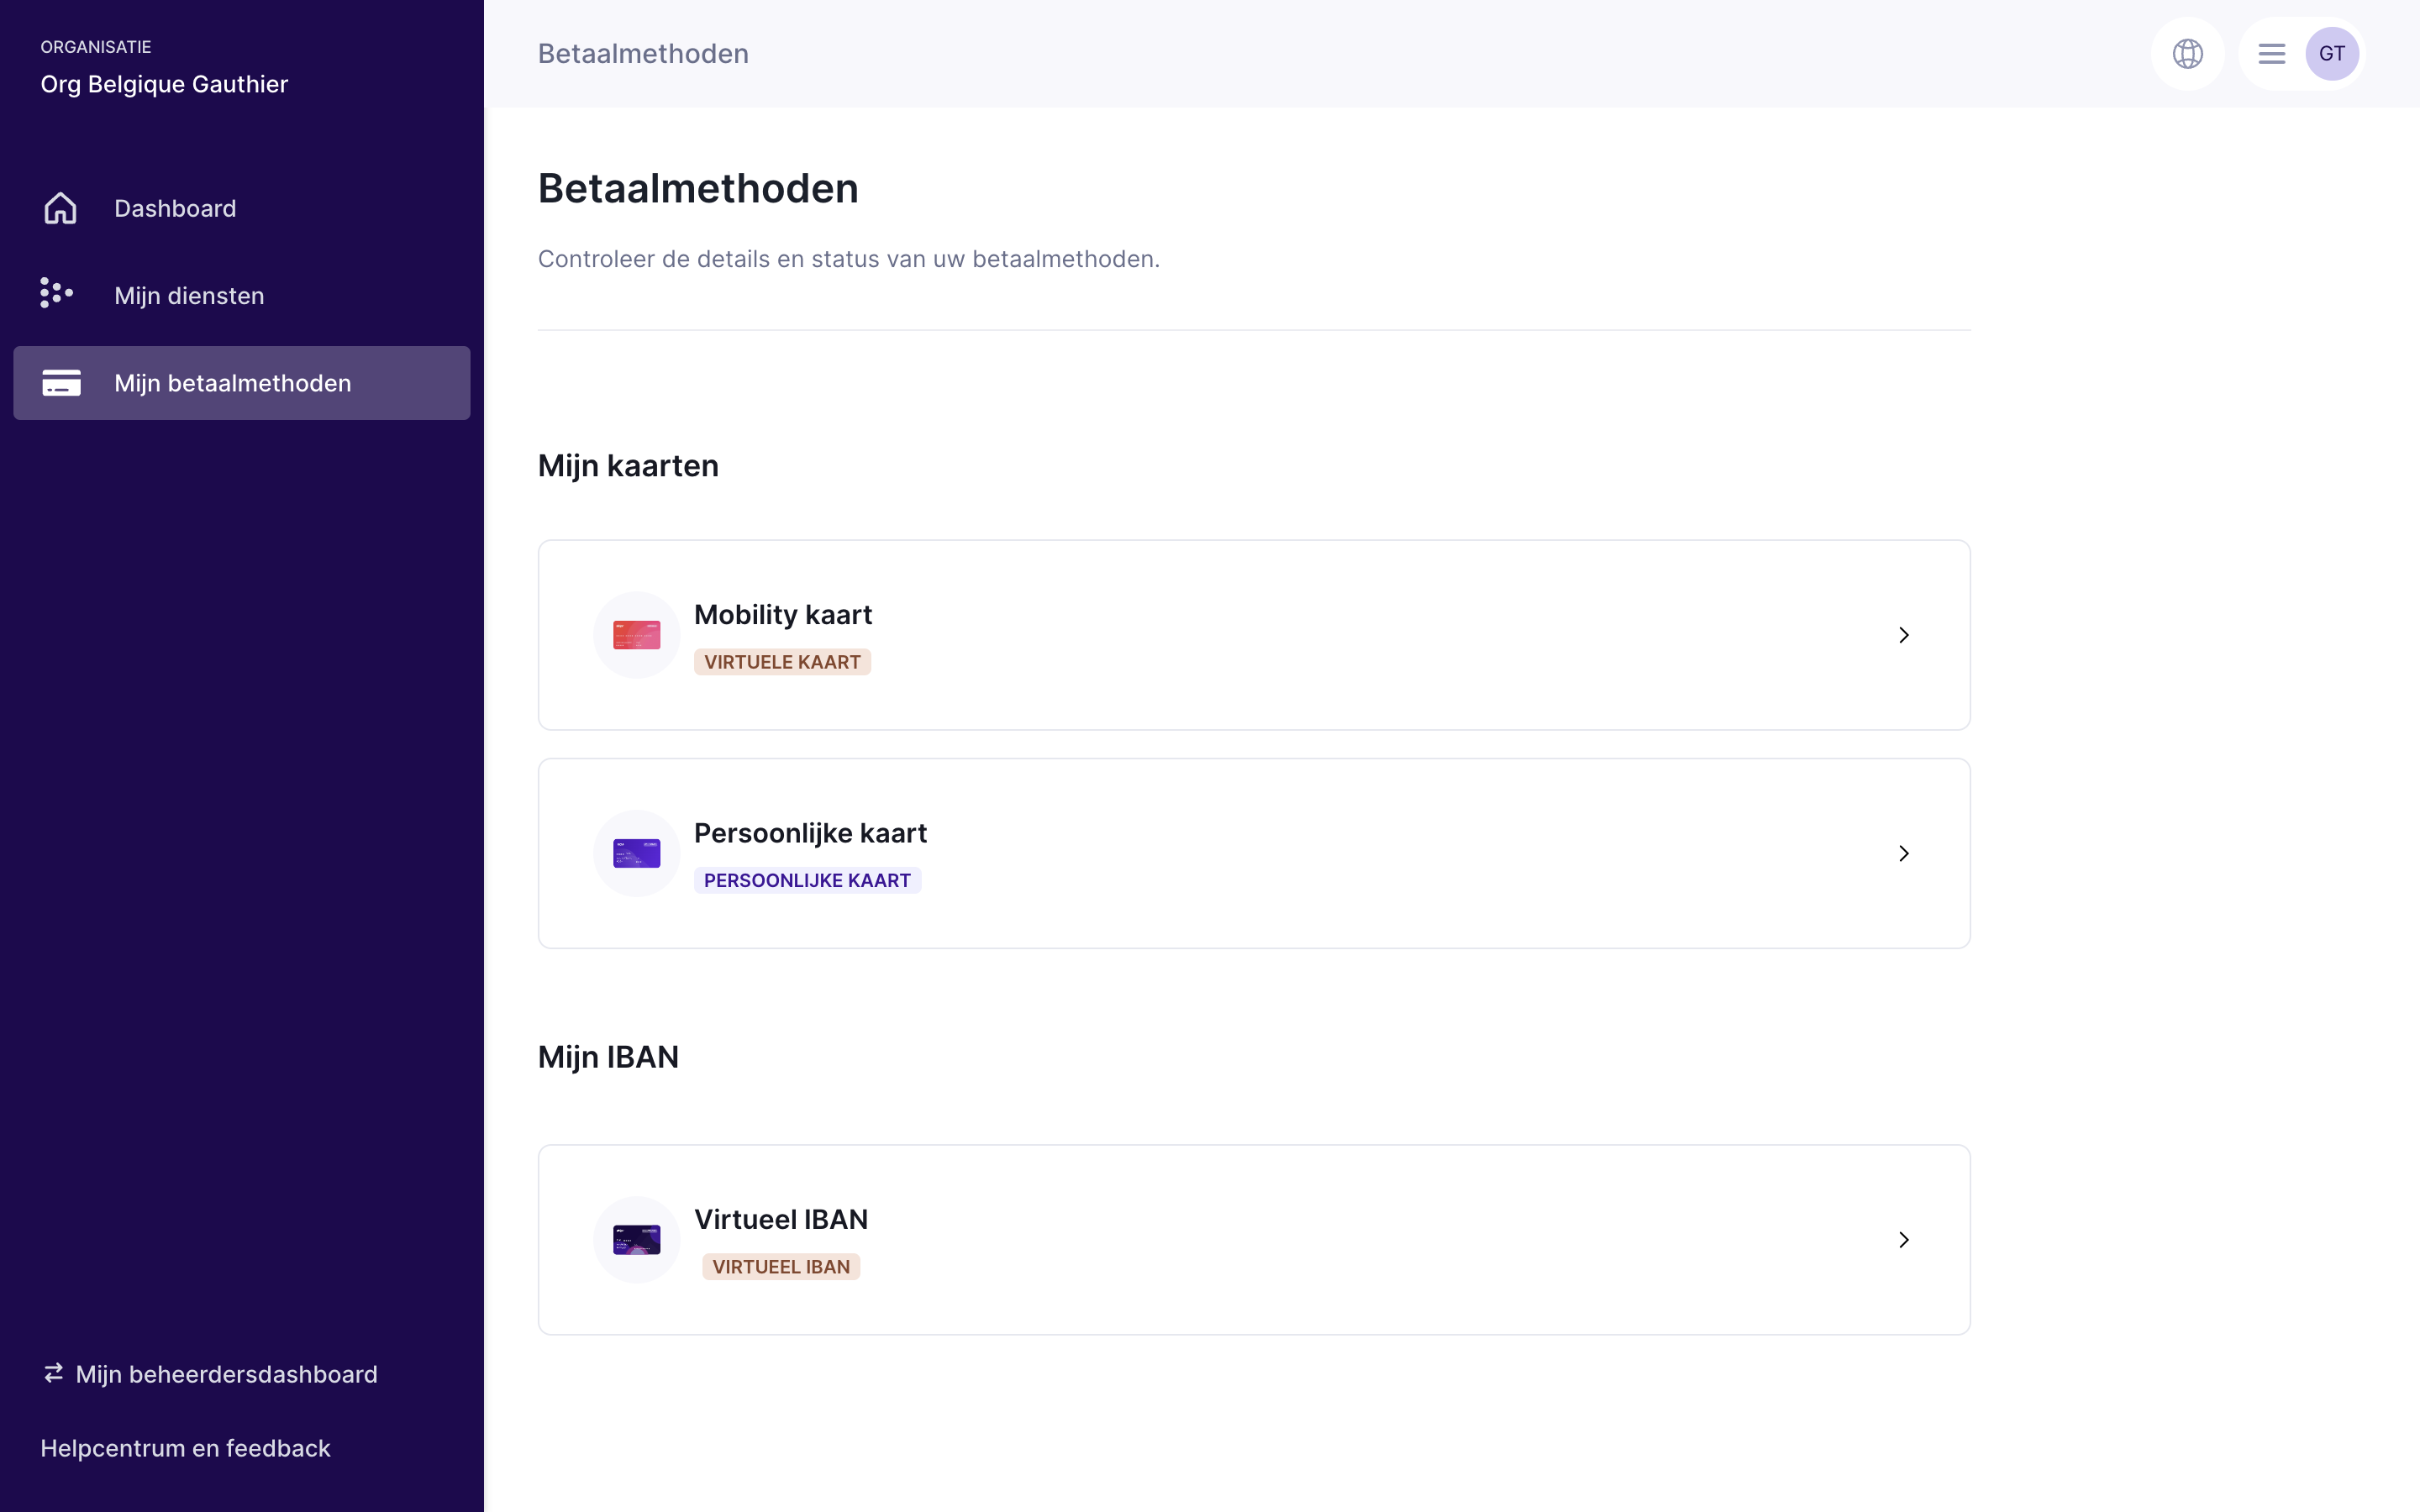
Task: Open Mijn diensten menu item
Action: click(x=189, y=296)
